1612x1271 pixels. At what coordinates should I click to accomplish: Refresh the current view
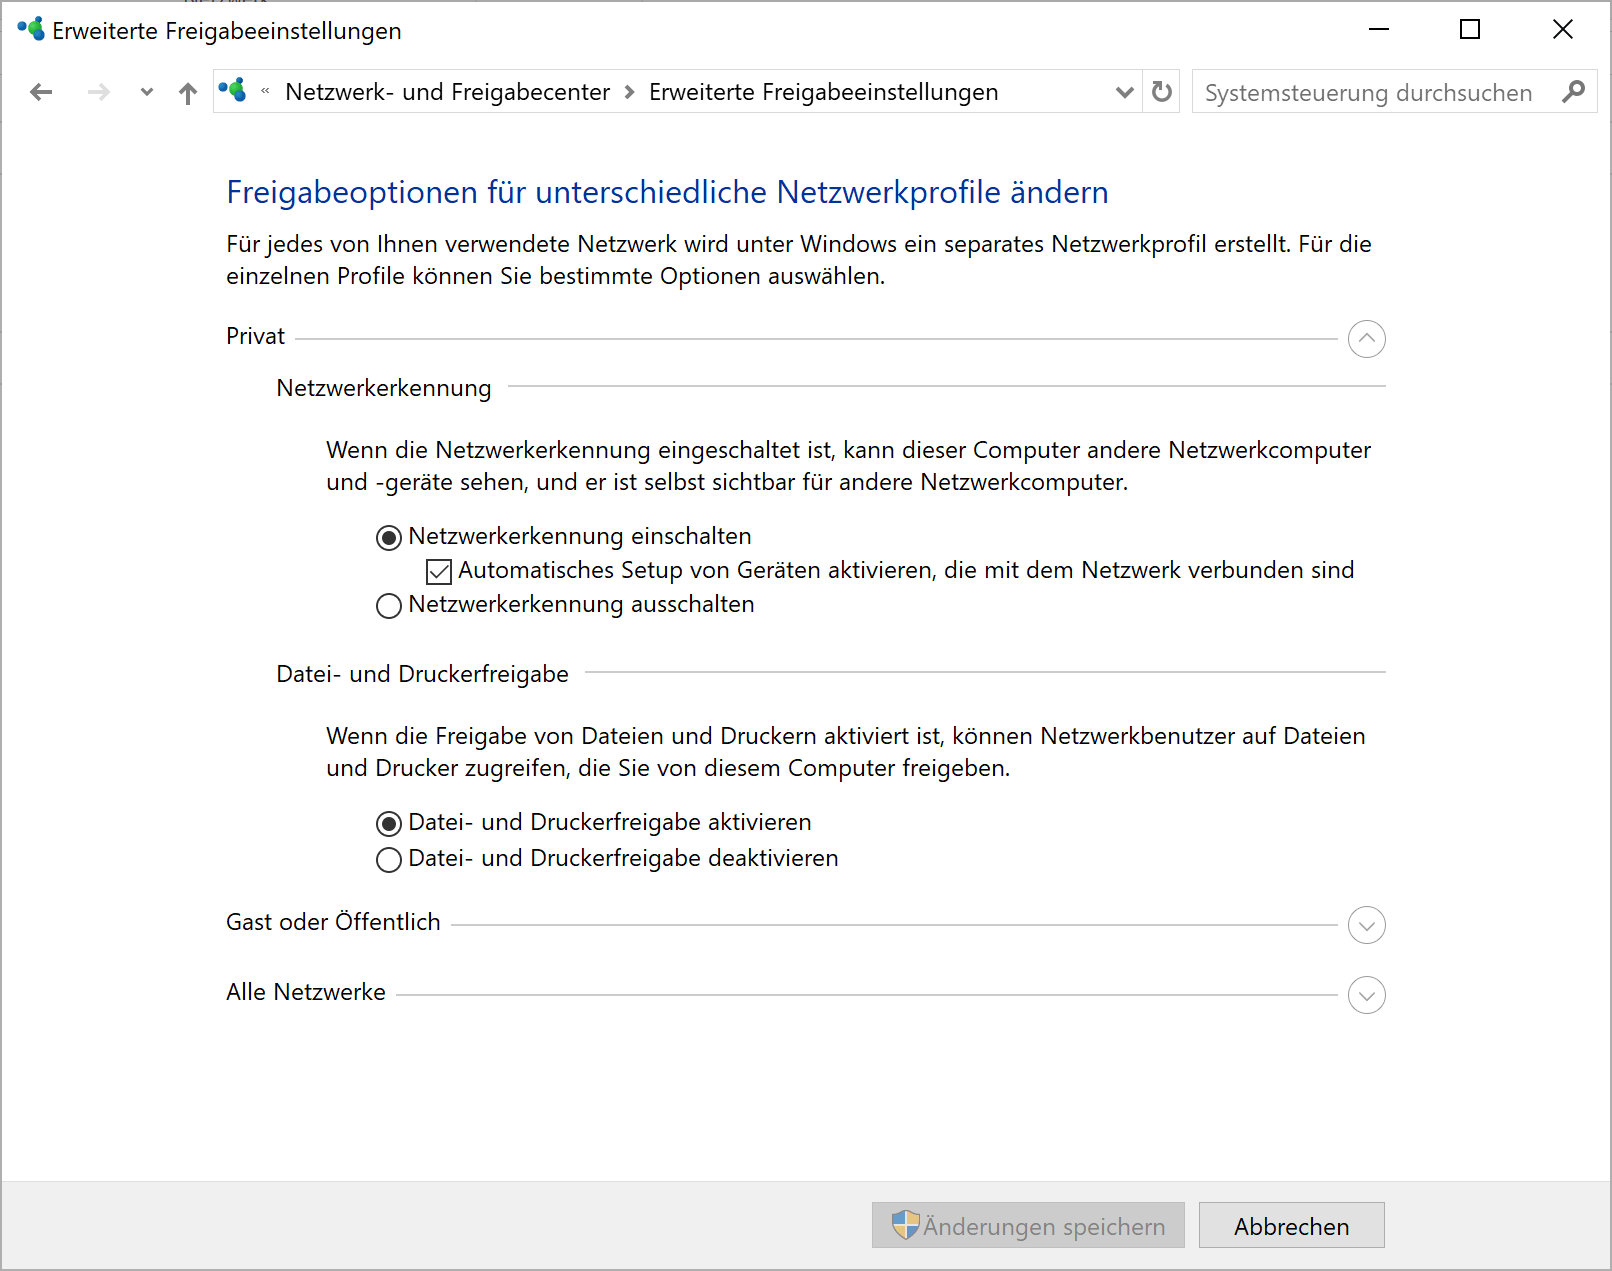click(1160, 91)
